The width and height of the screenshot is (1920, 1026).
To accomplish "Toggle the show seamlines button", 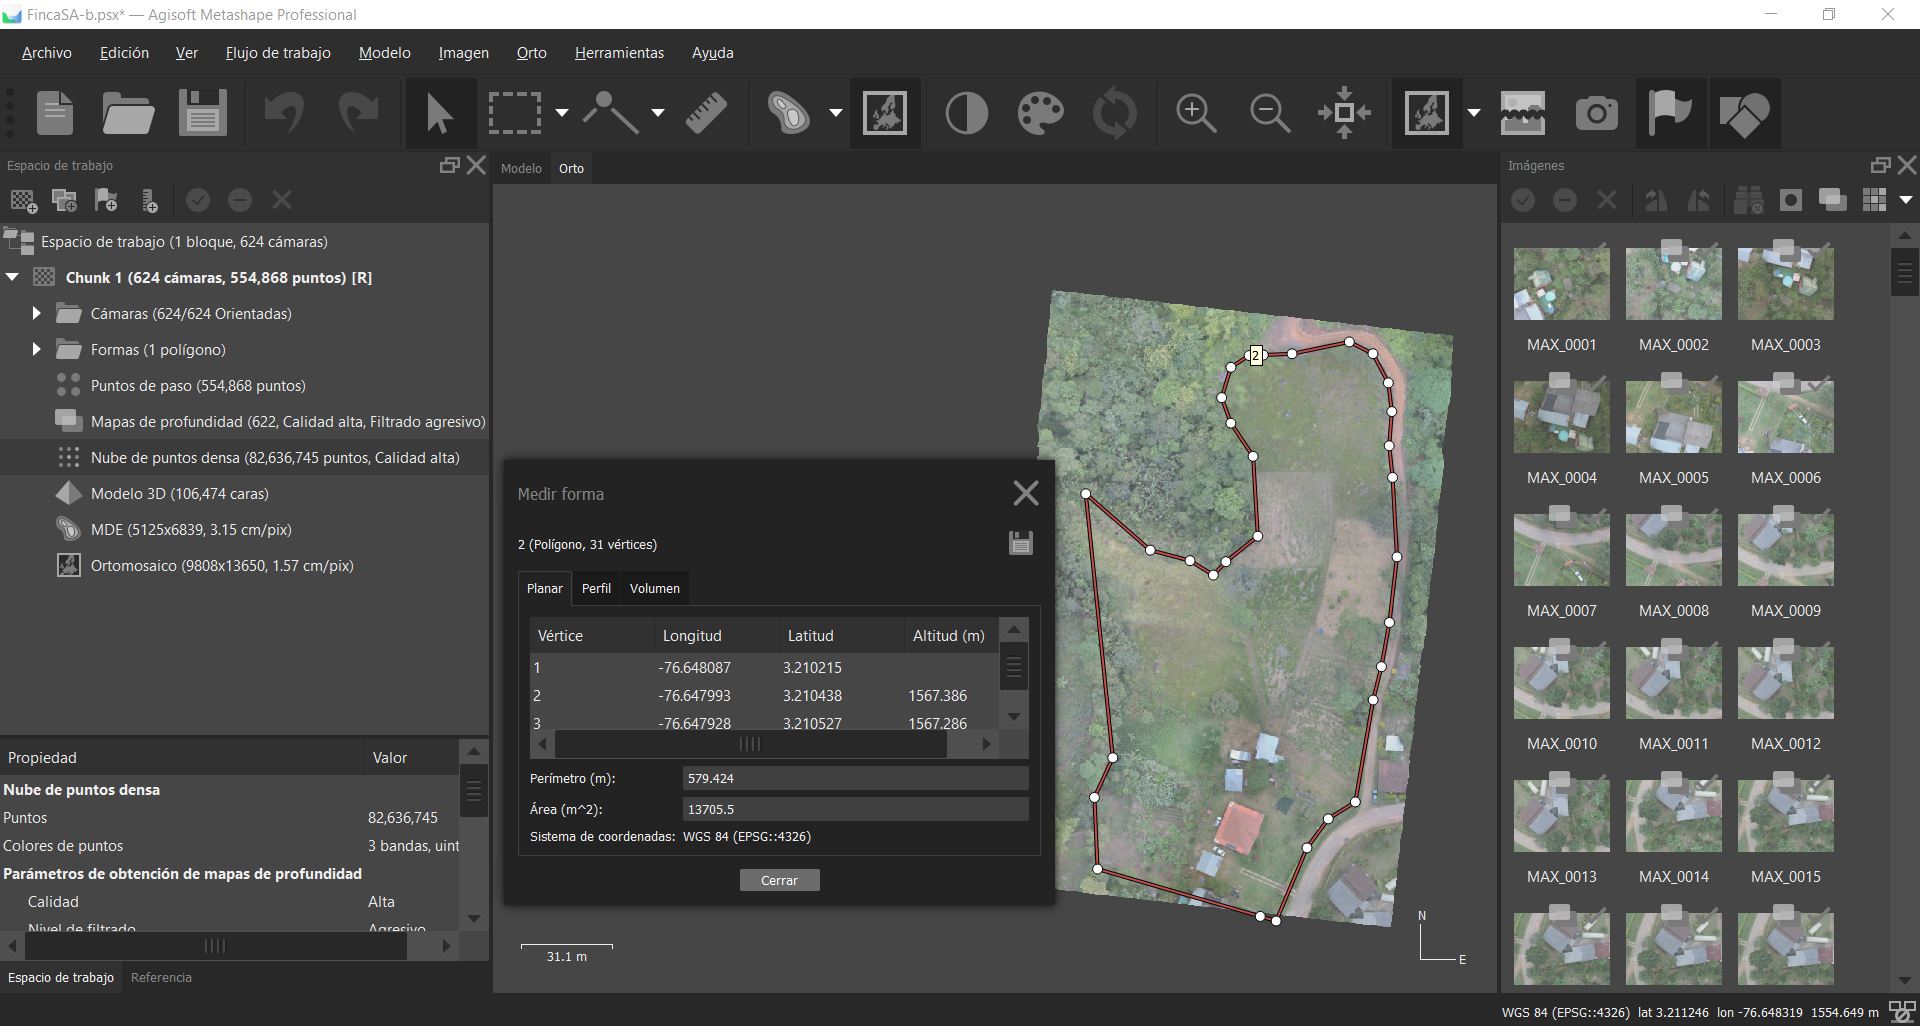I will [1523, 113].
